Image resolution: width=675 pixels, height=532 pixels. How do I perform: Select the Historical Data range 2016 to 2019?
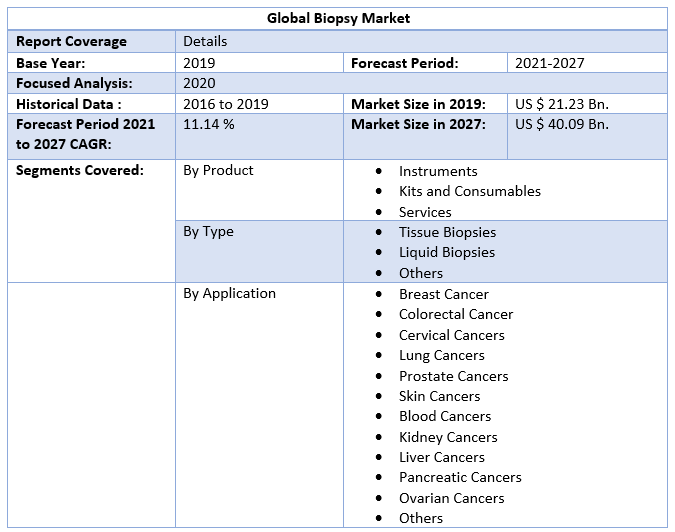click(x=225, y=104)
